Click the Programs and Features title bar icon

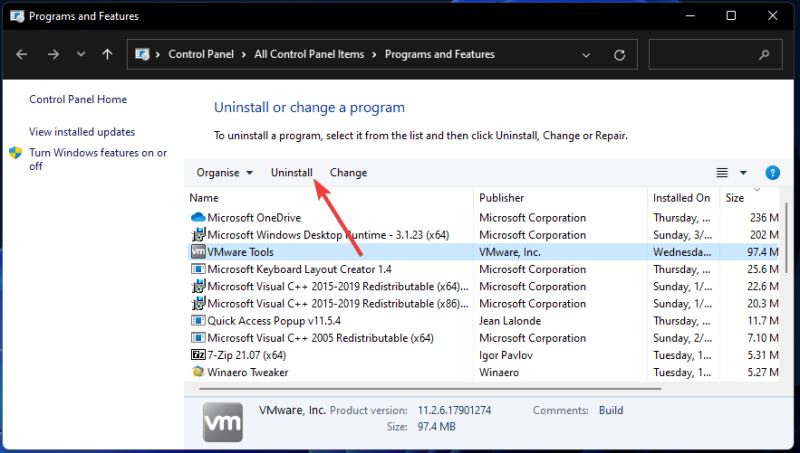[17, 16]
